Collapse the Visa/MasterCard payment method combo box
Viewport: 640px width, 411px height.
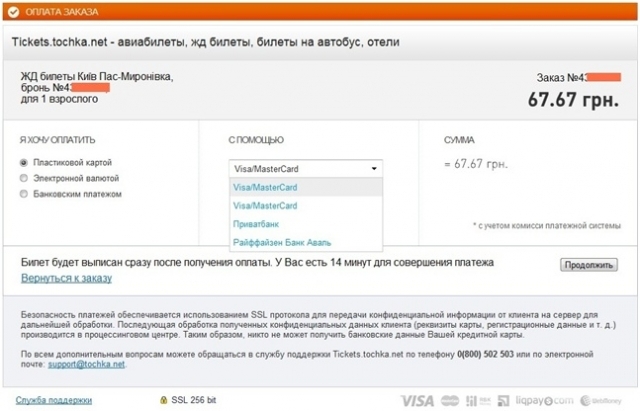[306, 169]
